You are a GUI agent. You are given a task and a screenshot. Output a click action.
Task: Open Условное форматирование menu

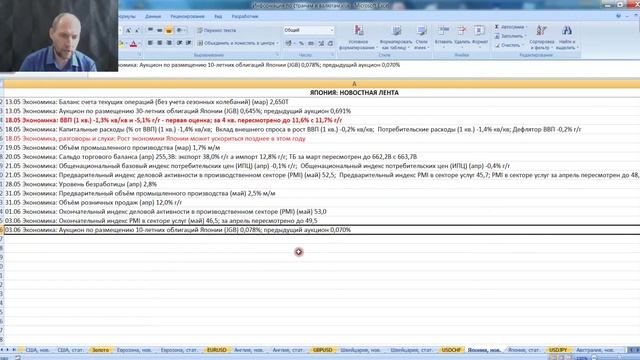click(358, 37)
